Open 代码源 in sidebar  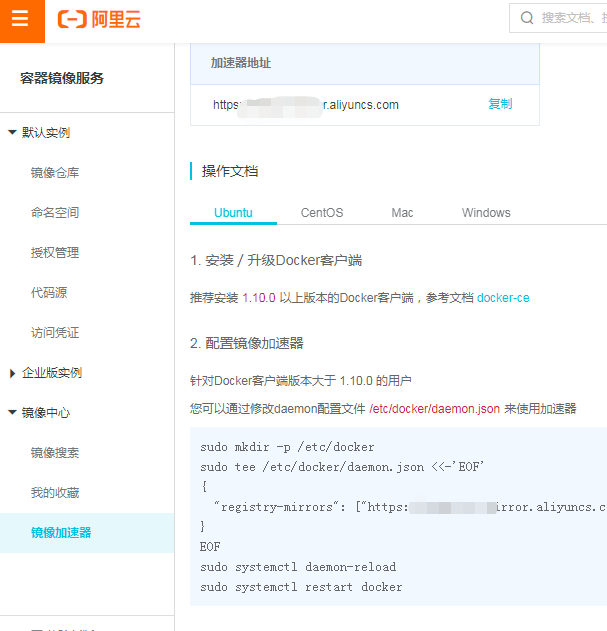(x=49, y=293)
